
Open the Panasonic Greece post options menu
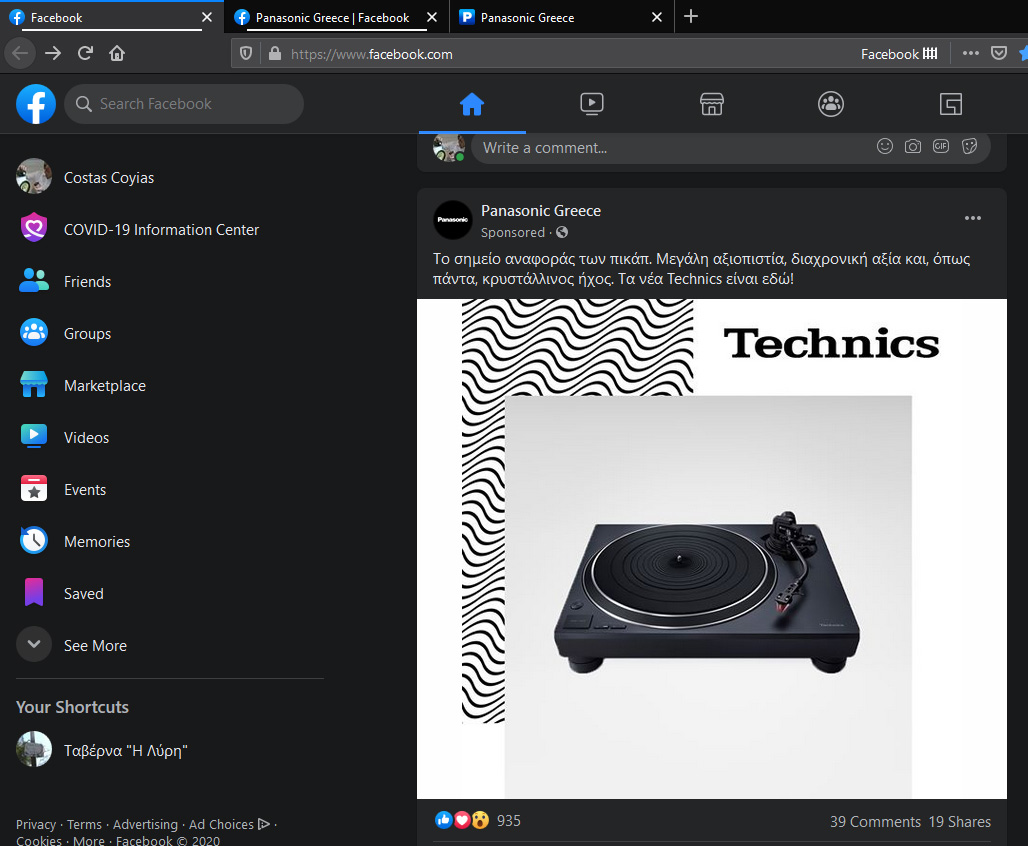[973, 218]
